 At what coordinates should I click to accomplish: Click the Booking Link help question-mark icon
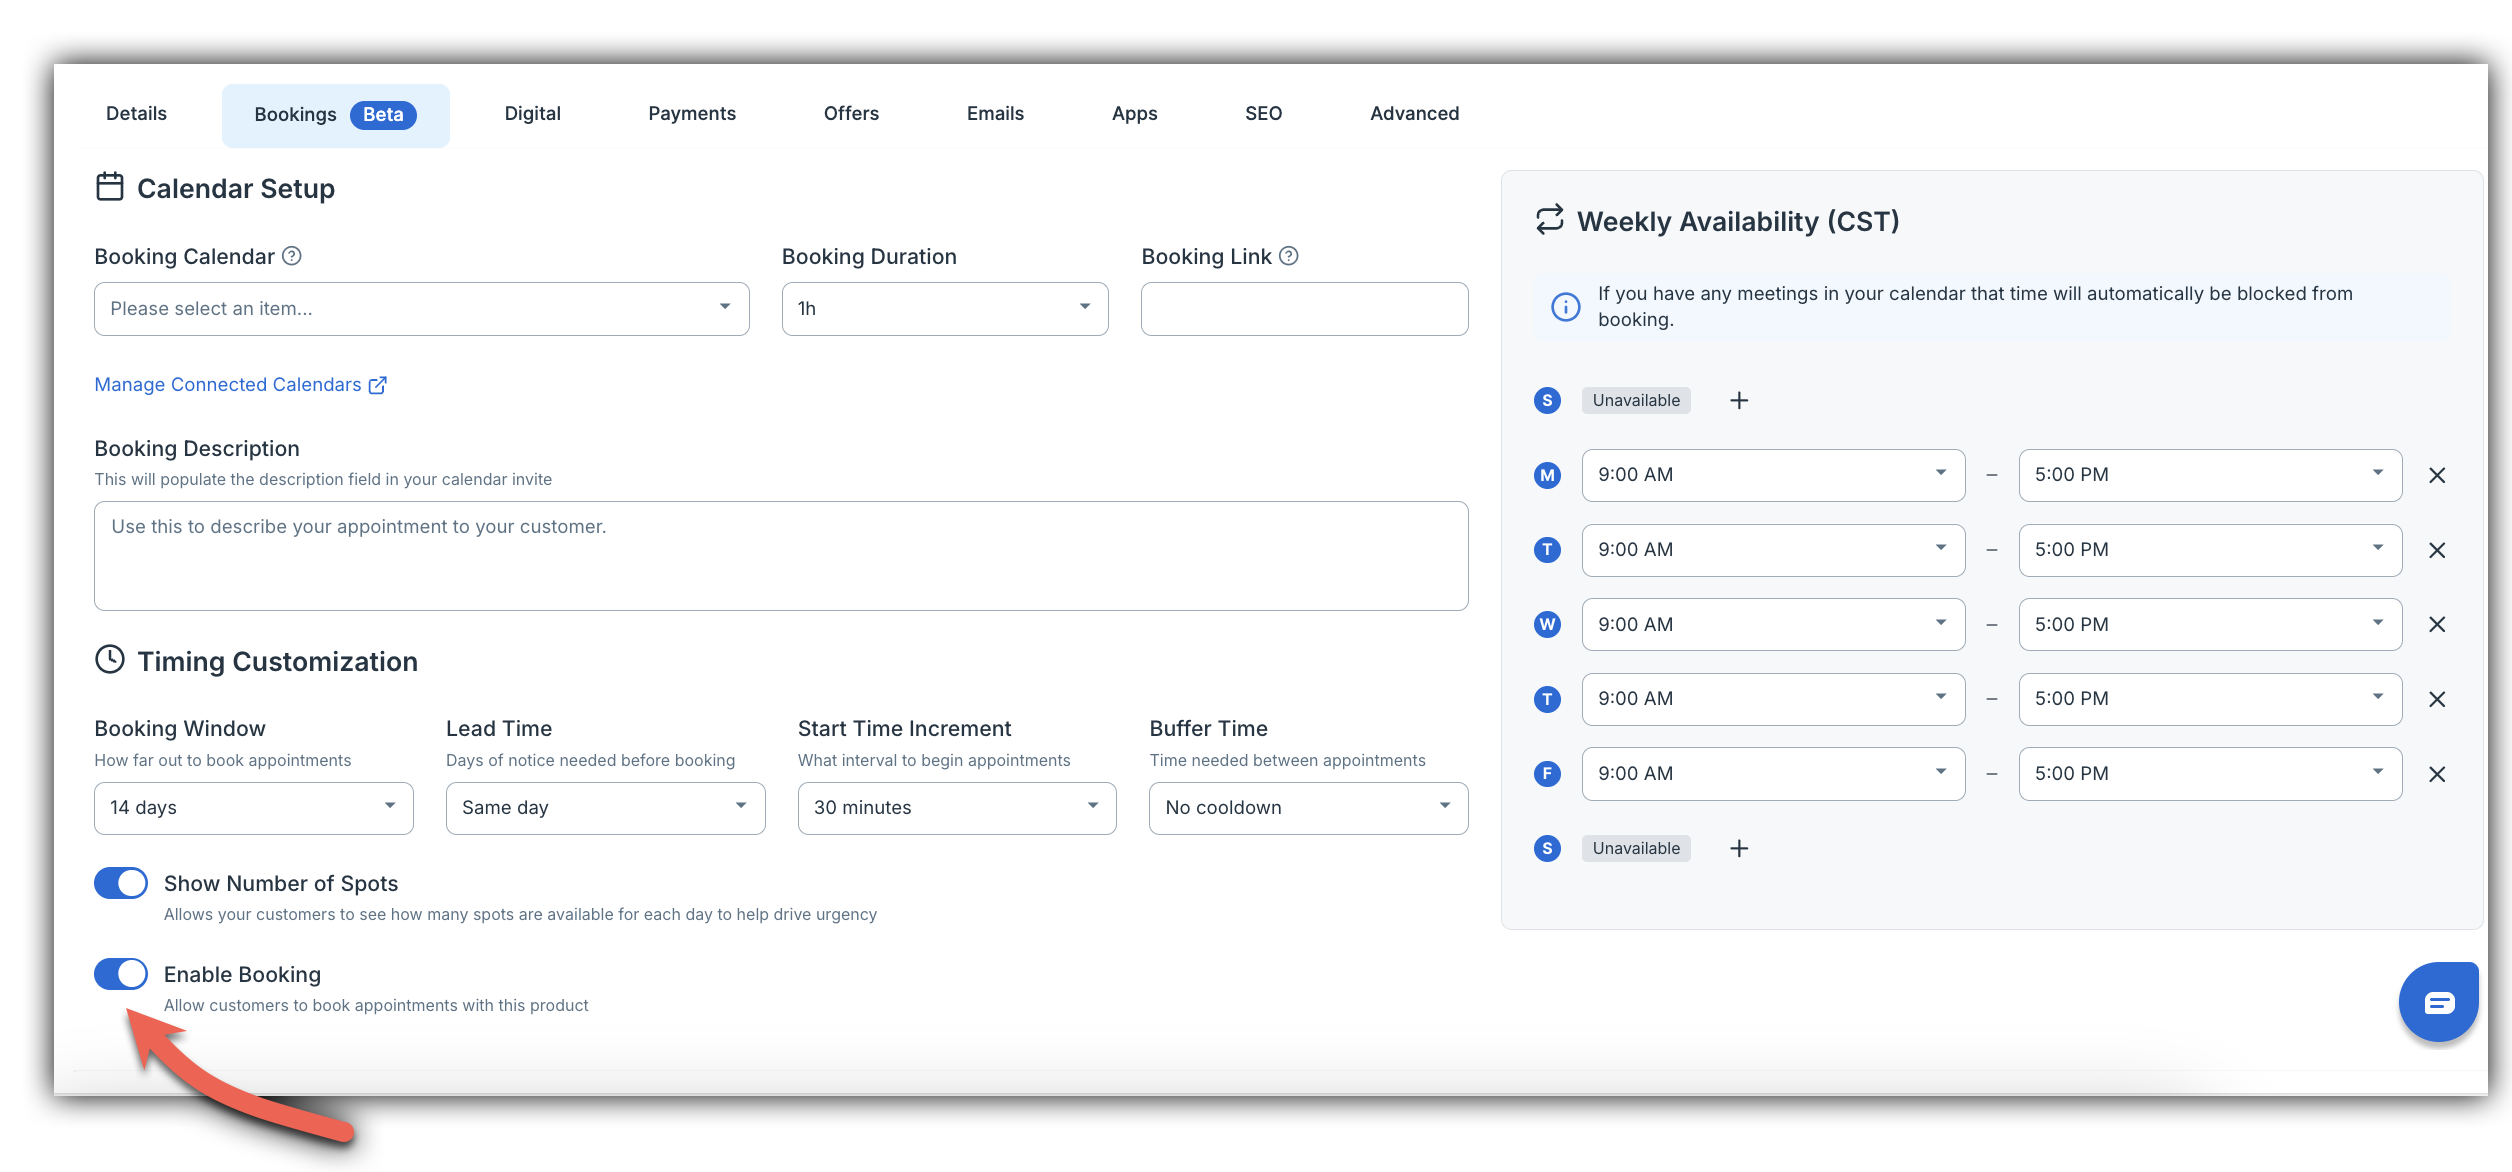(1289, 256)
